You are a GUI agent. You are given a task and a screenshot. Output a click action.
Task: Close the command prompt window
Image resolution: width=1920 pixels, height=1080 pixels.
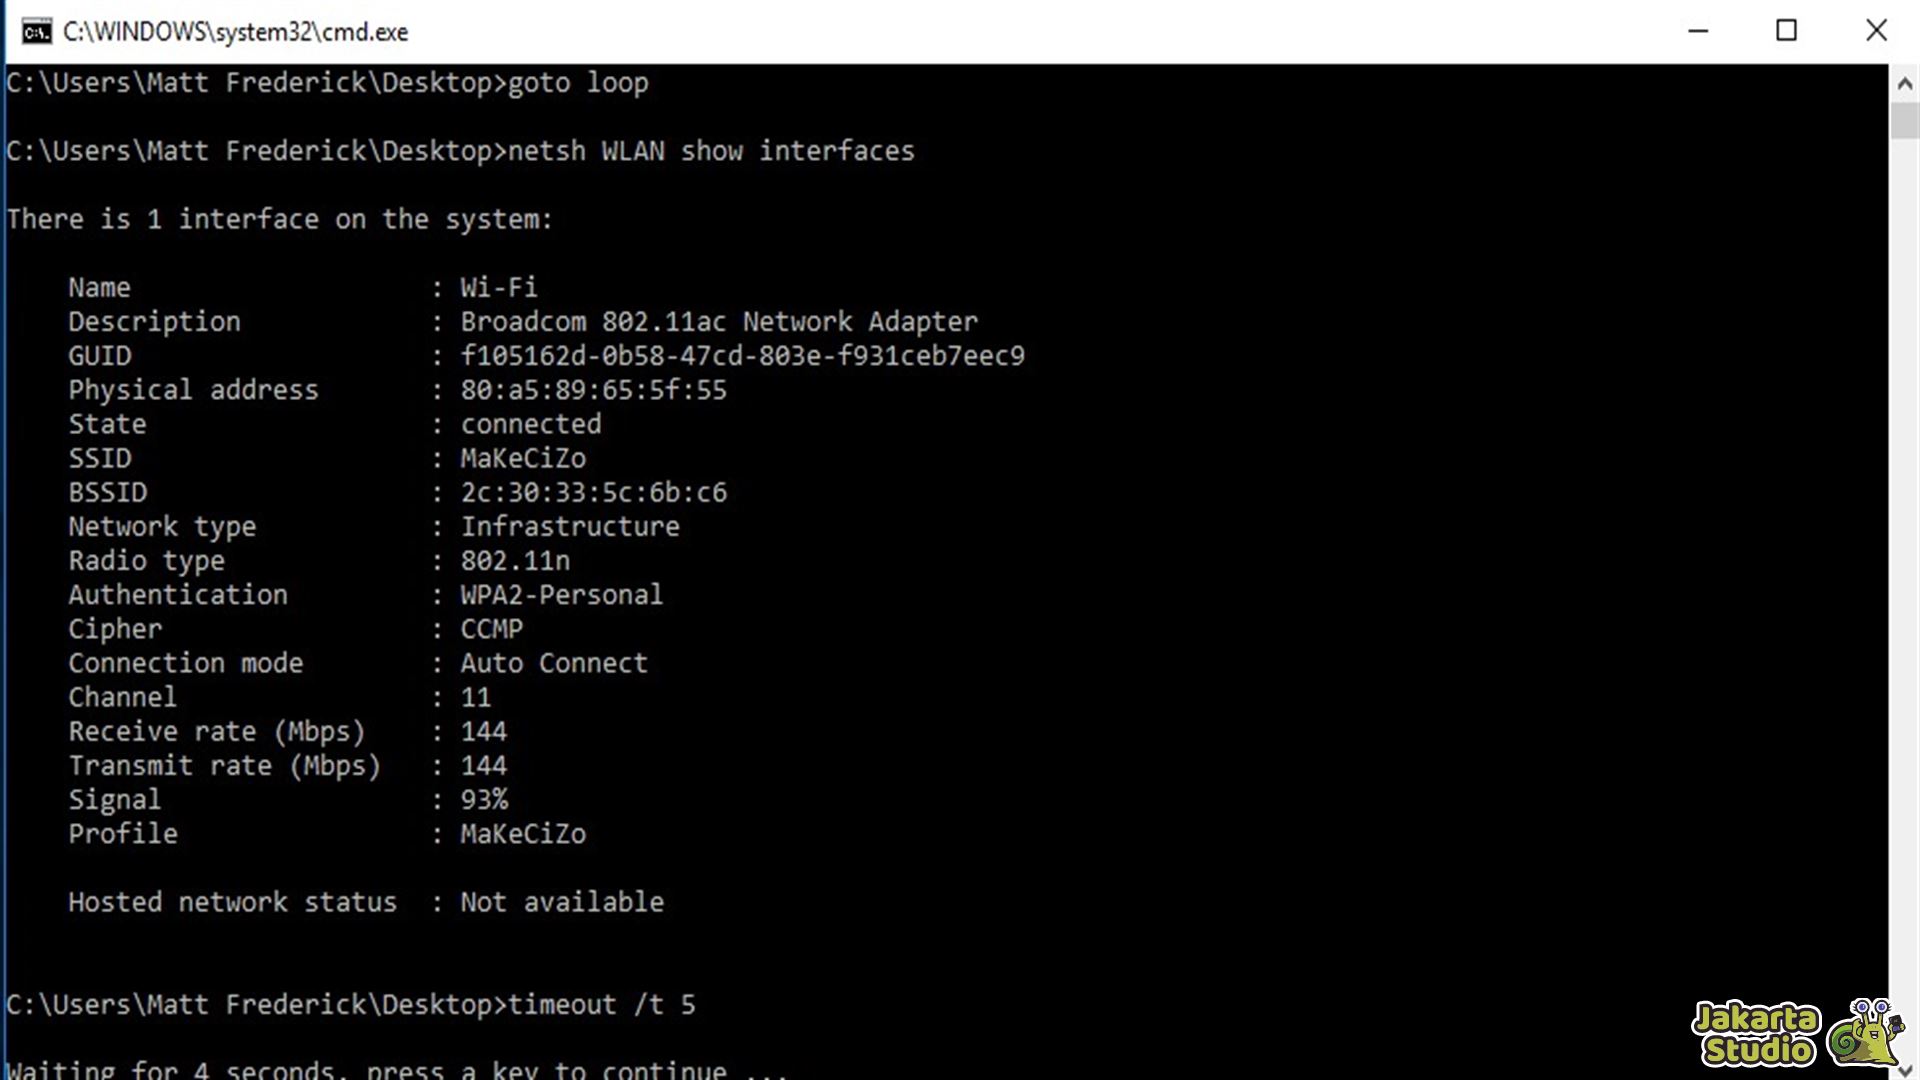[1876, 31]
